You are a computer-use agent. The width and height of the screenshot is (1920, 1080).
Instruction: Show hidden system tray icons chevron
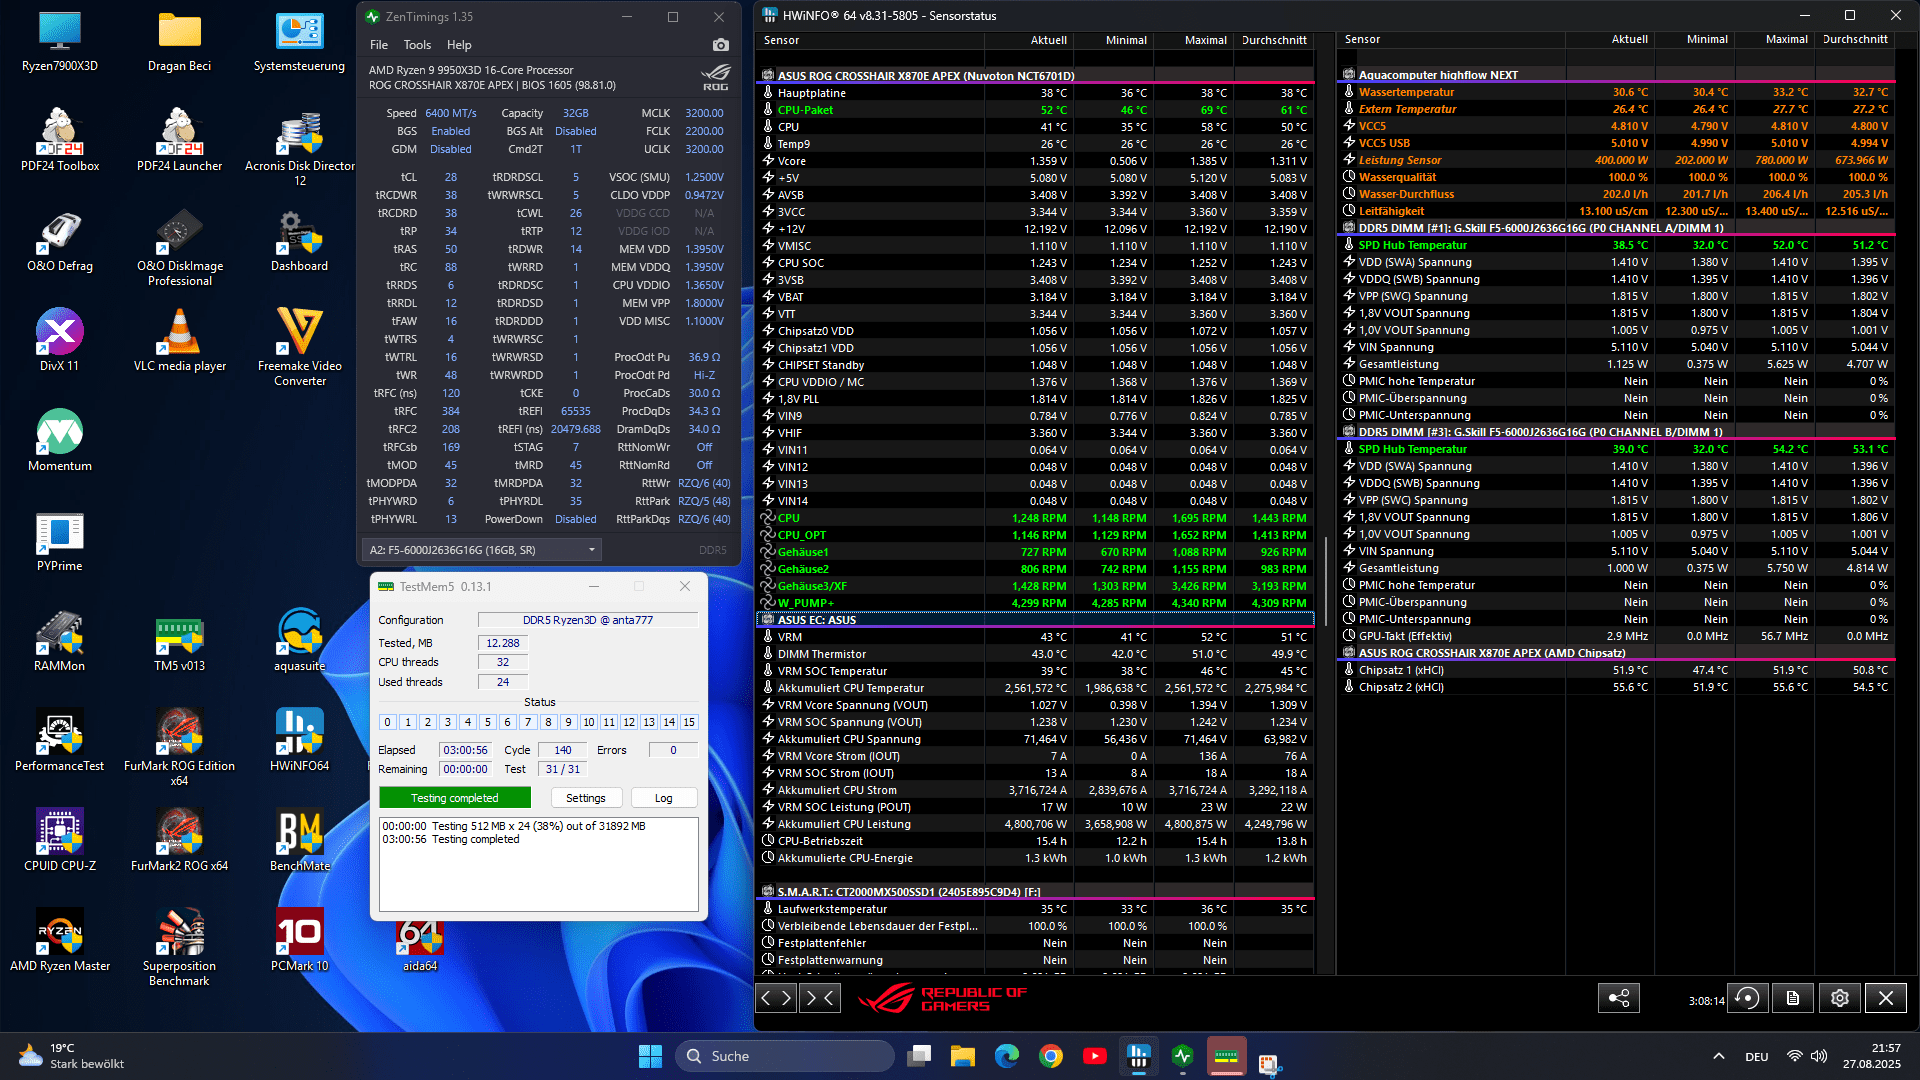[1718, 1056]
